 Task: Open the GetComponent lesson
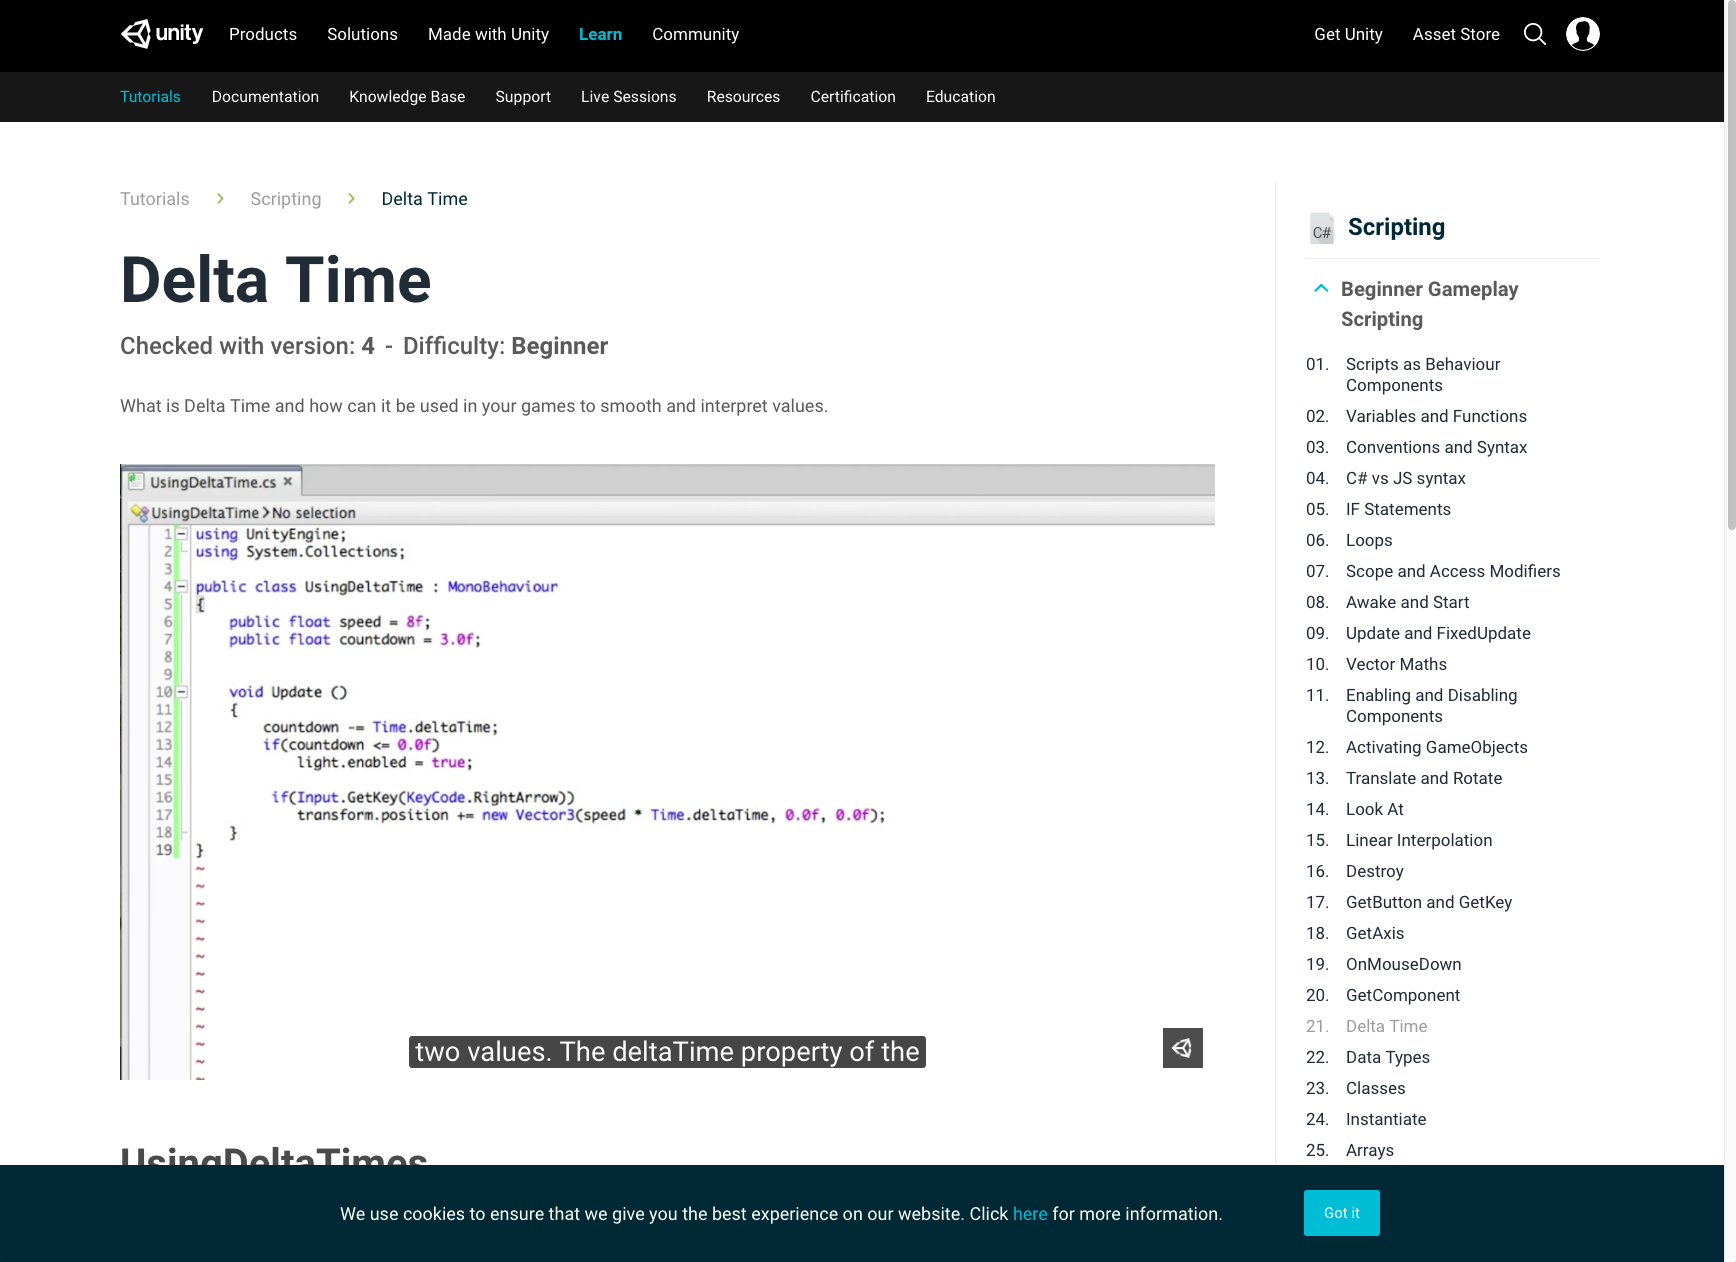coord(1403,995)
